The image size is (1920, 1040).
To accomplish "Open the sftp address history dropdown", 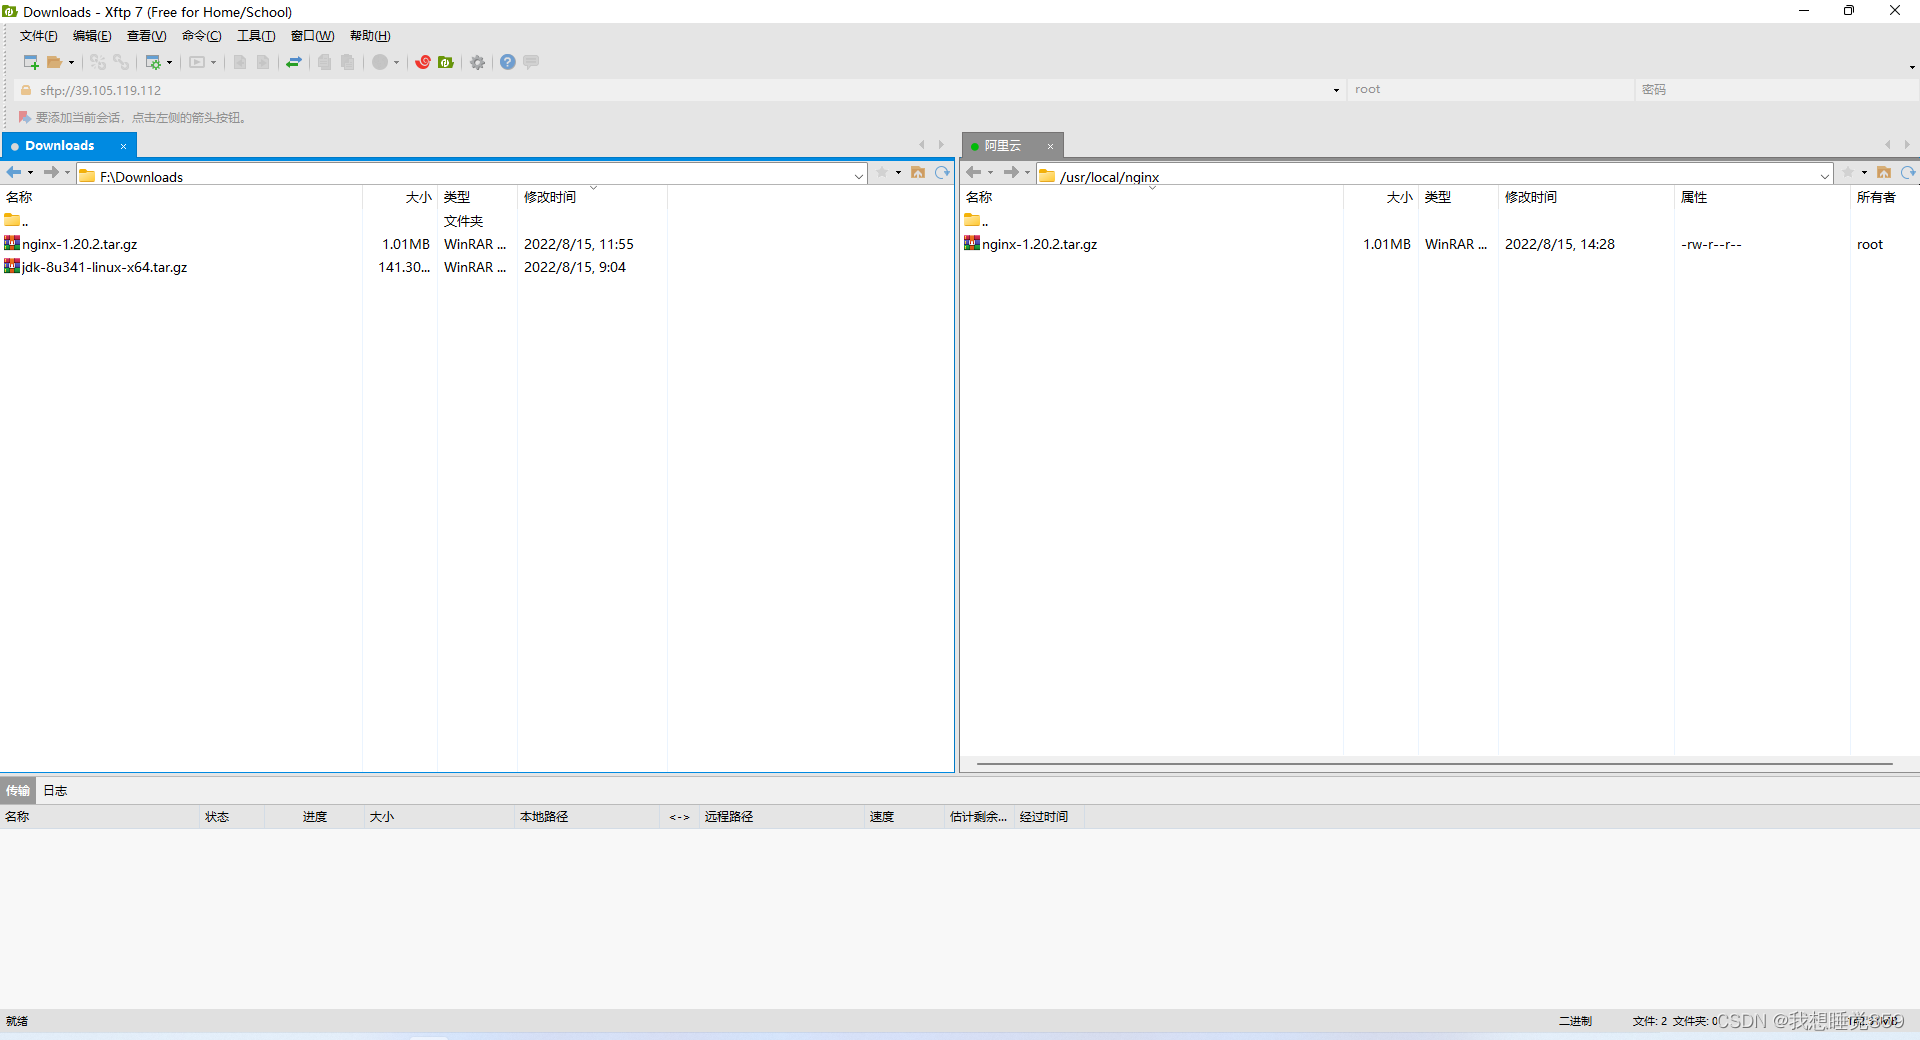I will click(1335, 89).
